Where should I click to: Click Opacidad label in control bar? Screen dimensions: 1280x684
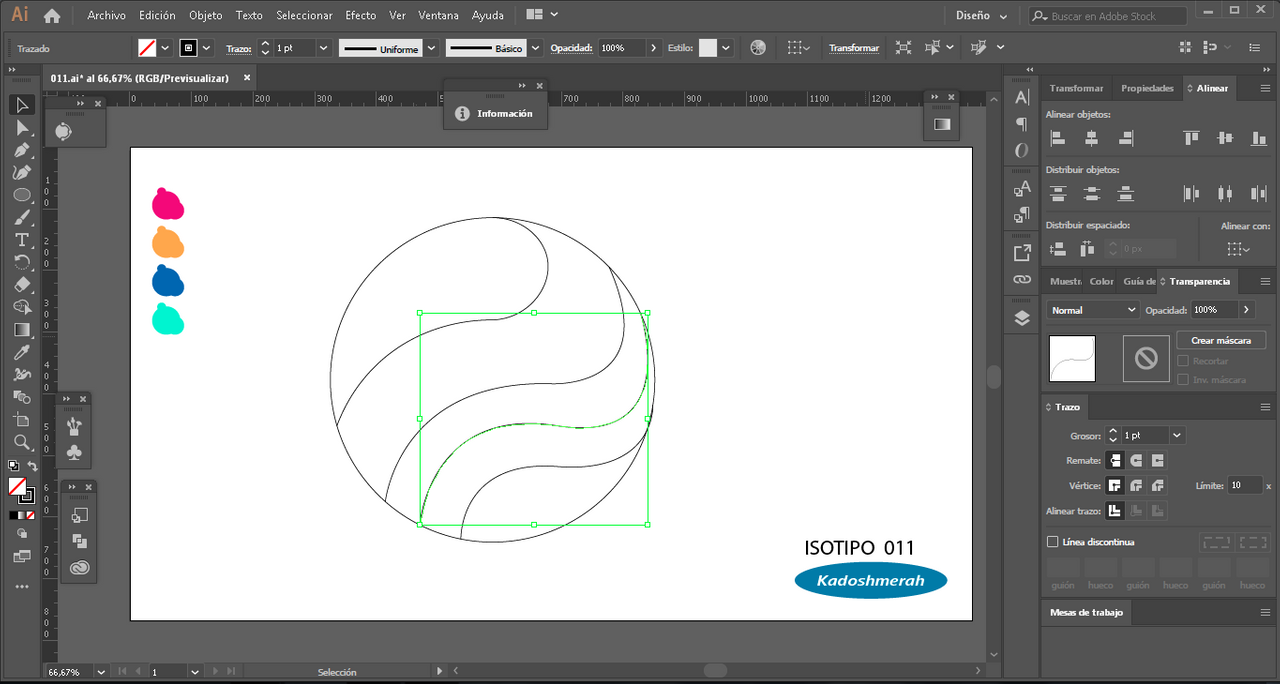[571, 48]
